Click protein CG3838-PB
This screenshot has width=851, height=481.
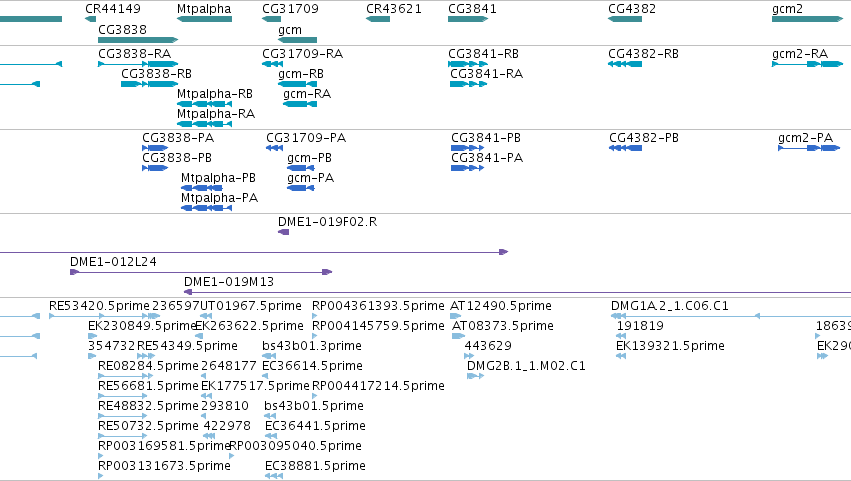coord(177,158)
